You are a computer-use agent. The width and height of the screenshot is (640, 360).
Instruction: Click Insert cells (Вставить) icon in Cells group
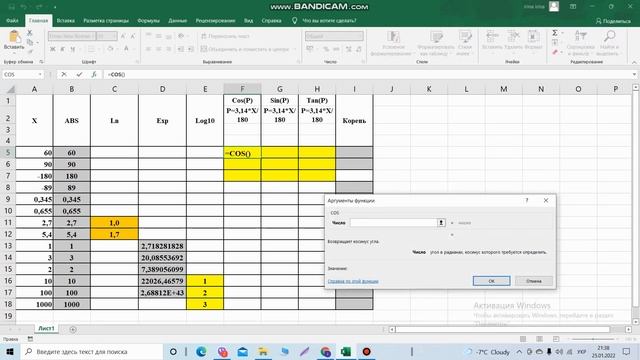[492, 37]
